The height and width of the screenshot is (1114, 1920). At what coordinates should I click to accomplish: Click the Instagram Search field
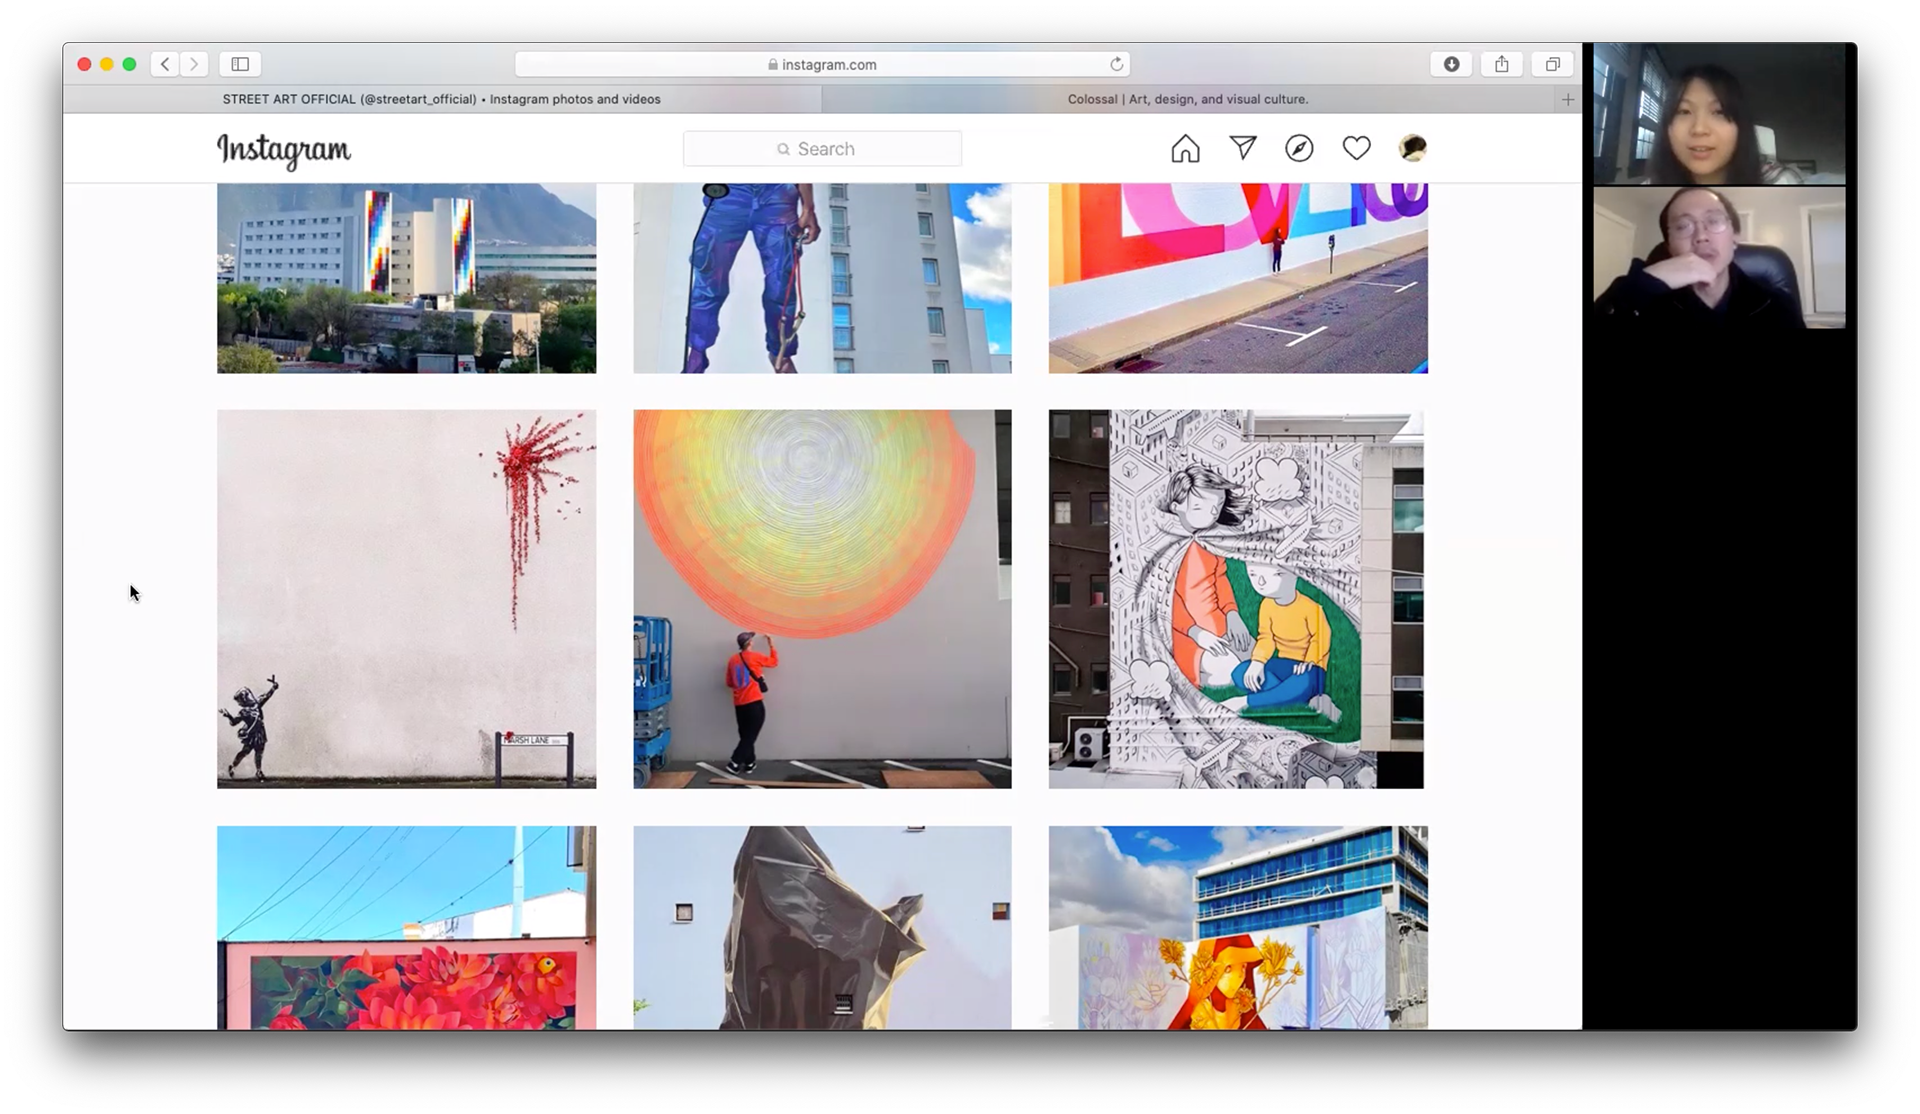pyautogui.click(x=822, y=149)
